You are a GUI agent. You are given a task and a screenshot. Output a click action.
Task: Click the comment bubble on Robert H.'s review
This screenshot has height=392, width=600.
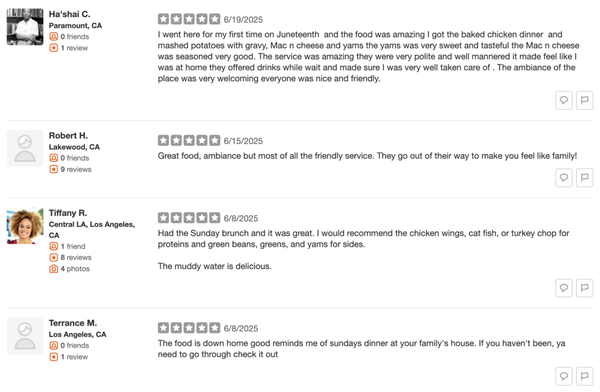pos(564,178)
